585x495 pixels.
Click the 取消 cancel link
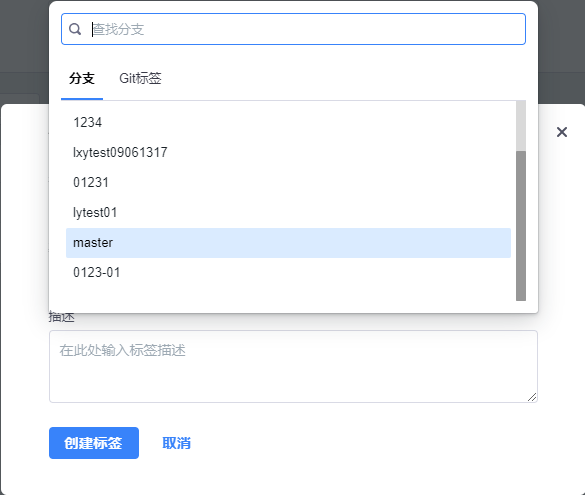point(176,443)
